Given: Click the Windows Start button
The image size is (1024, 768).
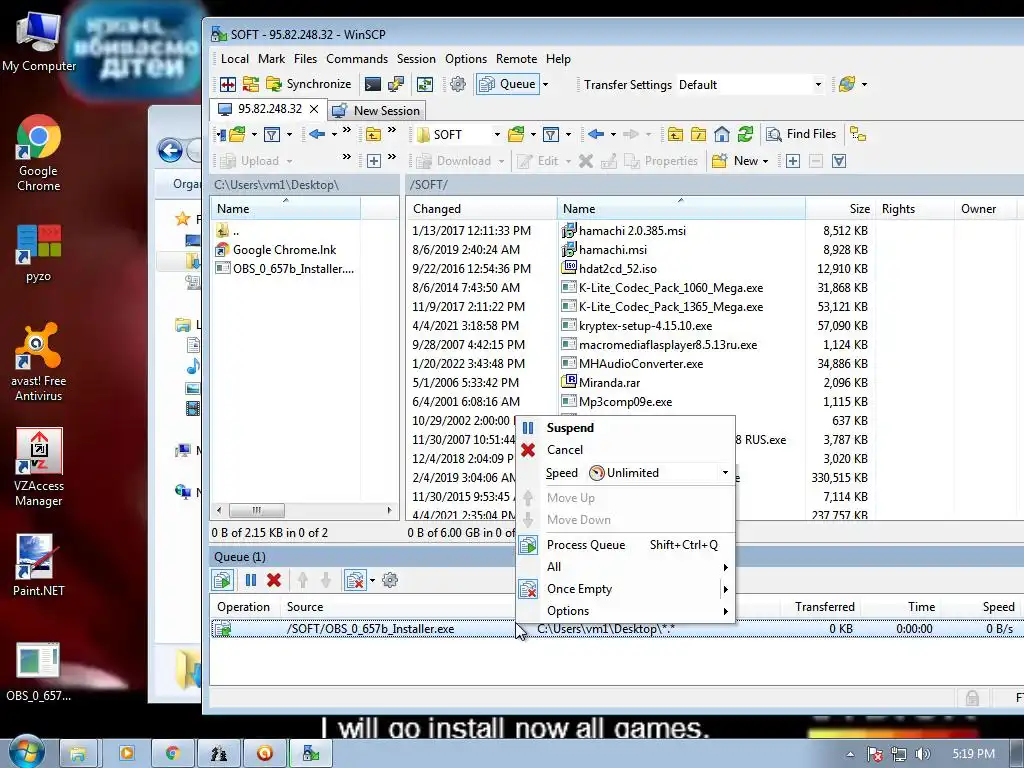Looking at the screenshot, I should coord(25,752).
